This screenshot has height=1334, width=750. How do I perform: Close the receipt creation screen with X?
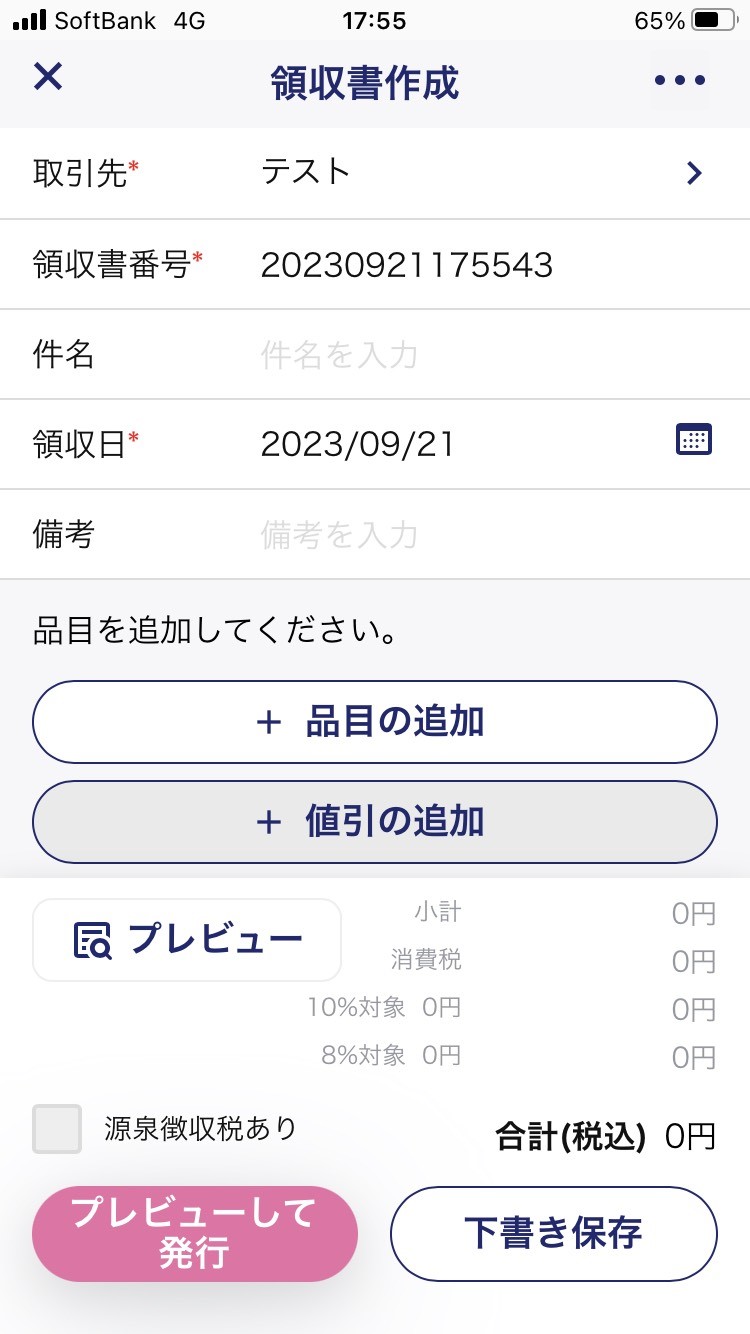pos(48,76)
